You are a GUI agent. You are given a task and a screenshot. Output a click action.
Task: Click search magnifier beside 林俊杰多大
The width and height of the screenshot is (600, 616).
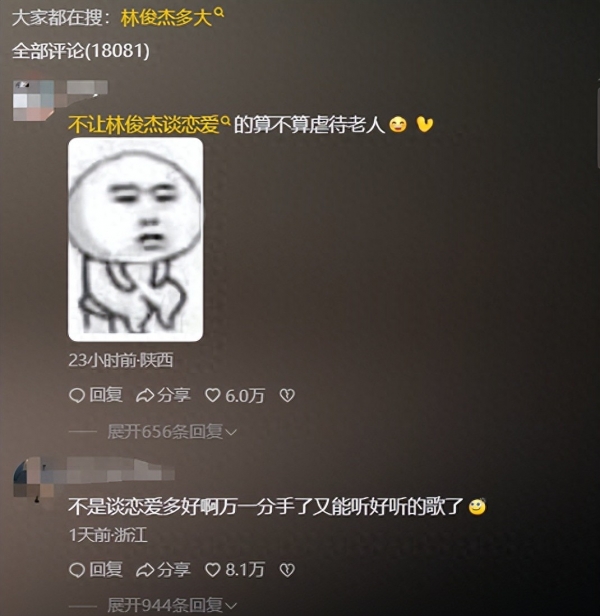[x=219, y=13]
